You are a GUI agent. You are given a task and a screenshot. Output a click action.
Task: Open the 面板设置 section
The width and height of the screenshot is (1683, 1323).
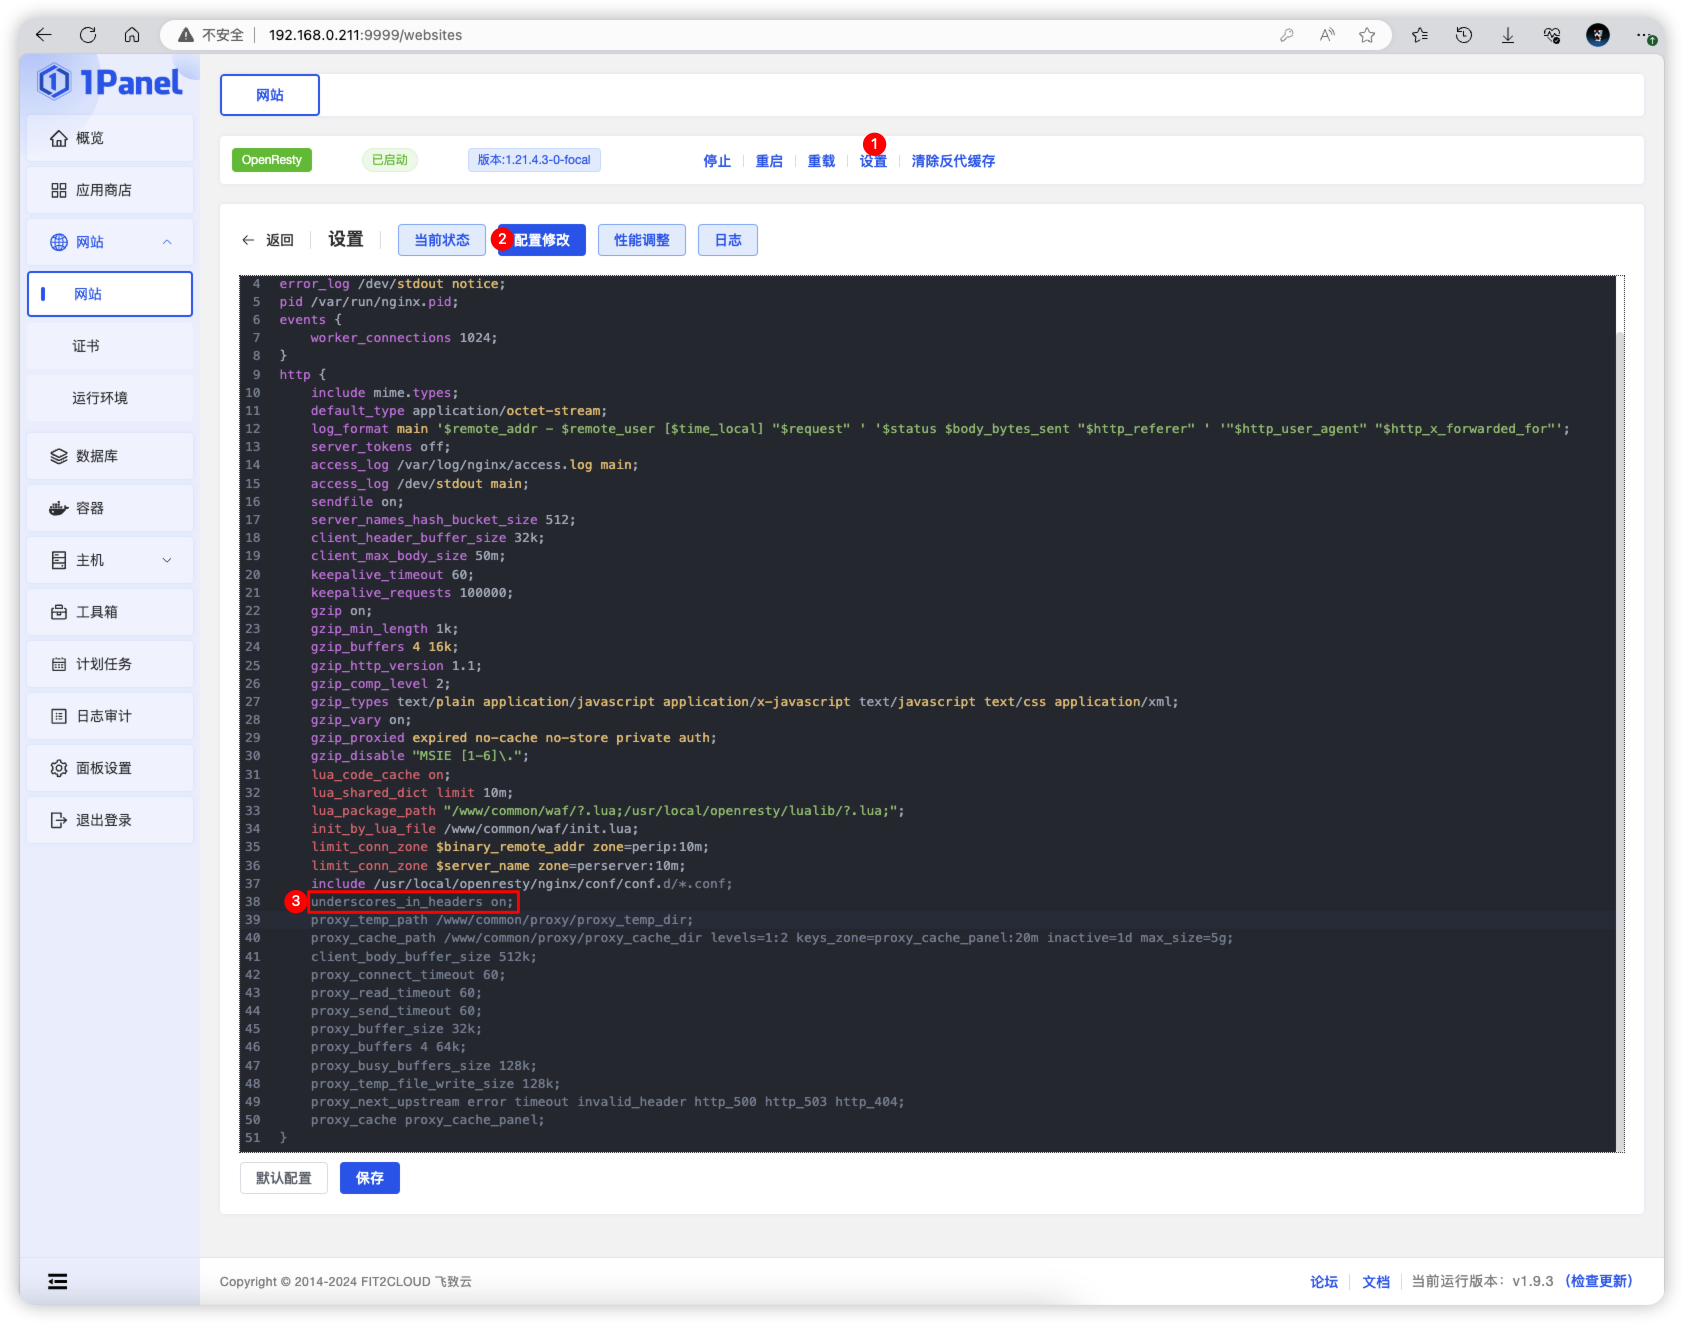(x=99, y=767)
